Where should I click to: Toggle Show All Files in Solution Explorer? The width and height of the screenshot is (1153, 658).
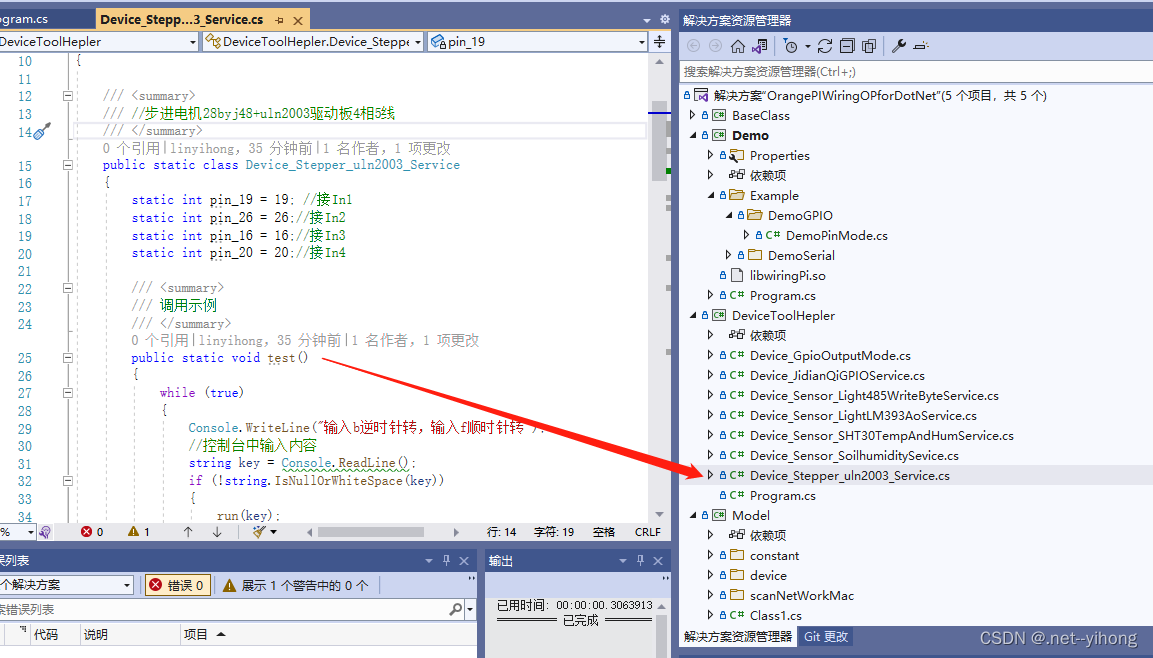pyautogui.click(x=868, y=46)
